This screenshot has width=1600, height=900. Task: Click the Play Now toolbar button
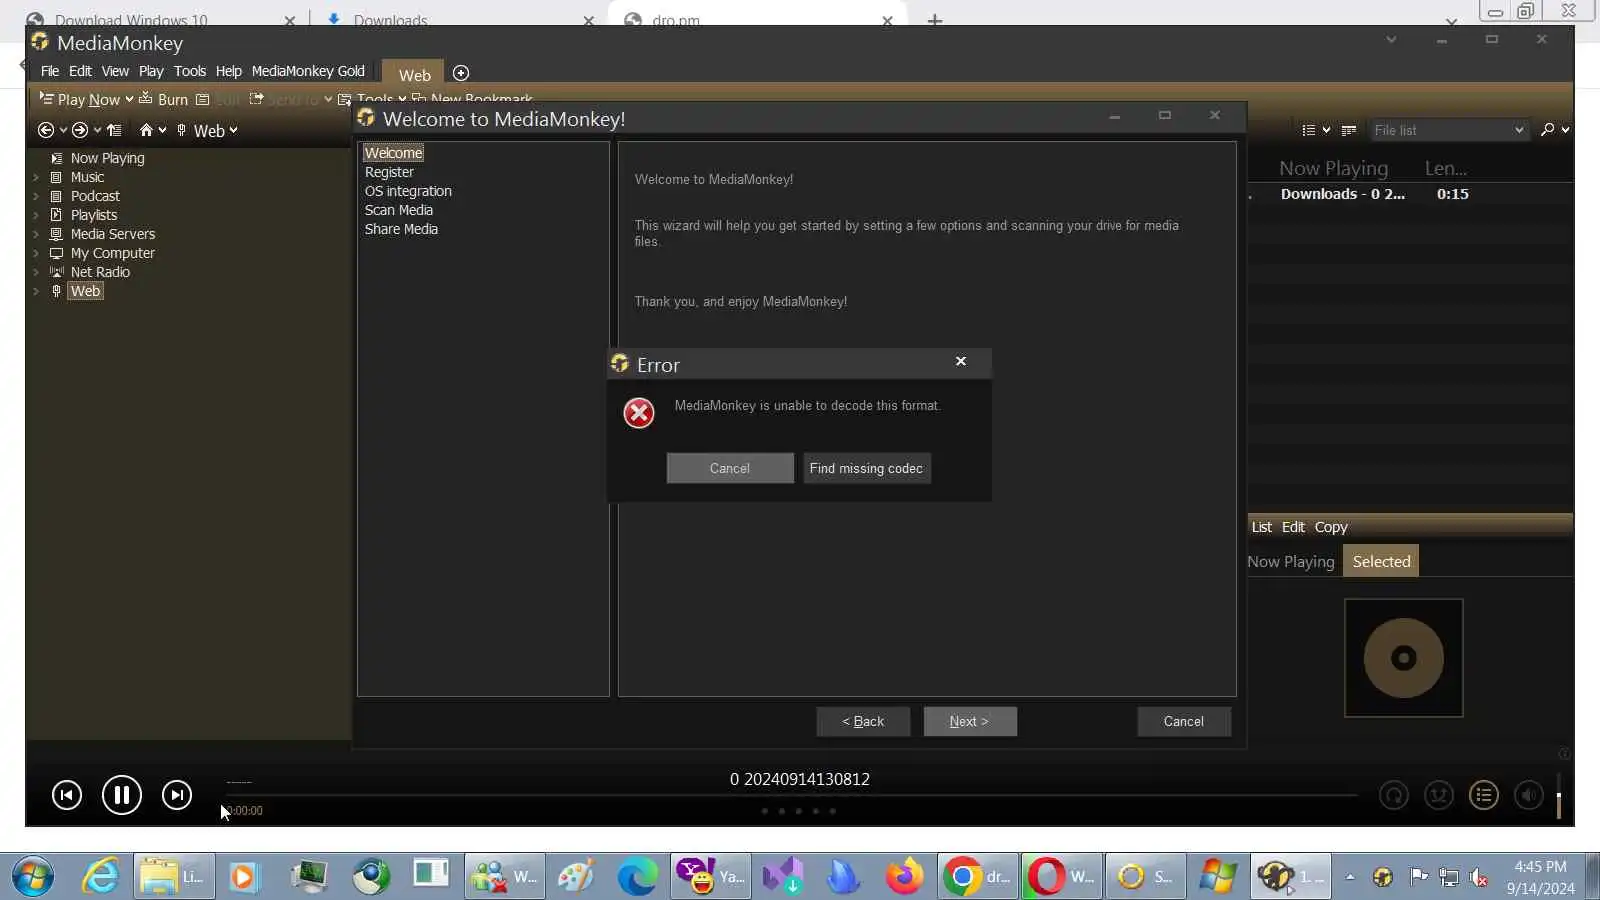click(79, 99)
